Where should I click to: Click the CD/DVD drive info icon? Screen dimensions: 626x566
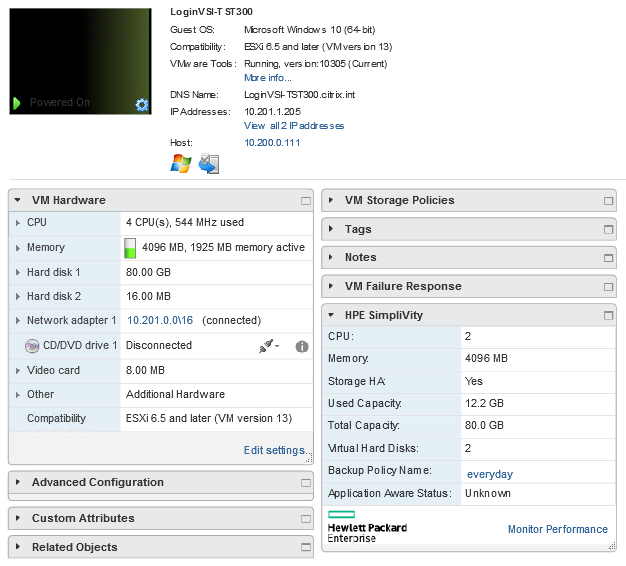click(301, 346)
